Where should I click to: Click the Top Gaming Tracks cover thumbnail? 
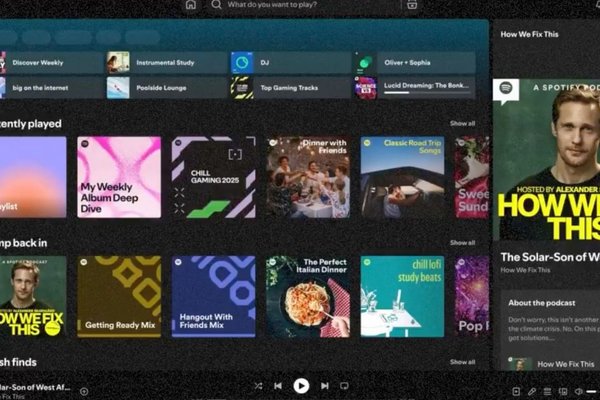point(242,88)
